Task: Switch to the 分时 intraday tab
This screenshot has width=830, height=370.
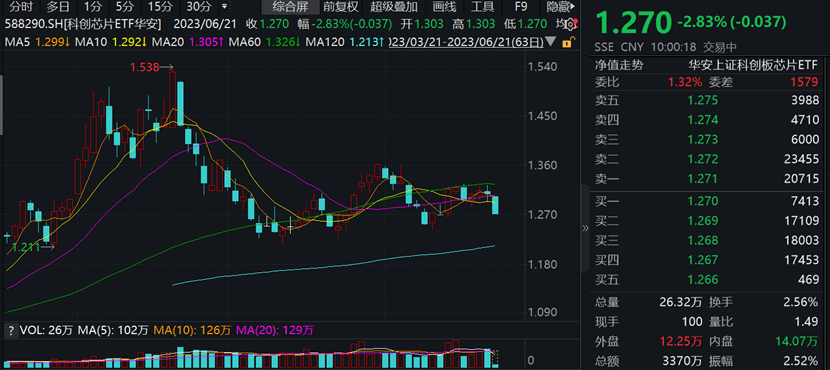Action: tap(21, 7)
